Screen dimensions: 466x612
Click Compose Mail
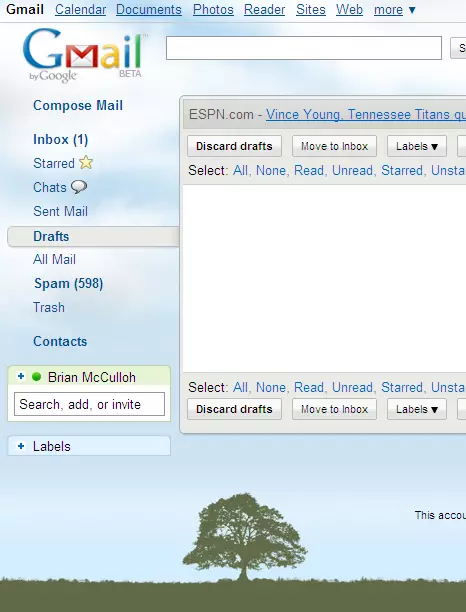point(78,105)
